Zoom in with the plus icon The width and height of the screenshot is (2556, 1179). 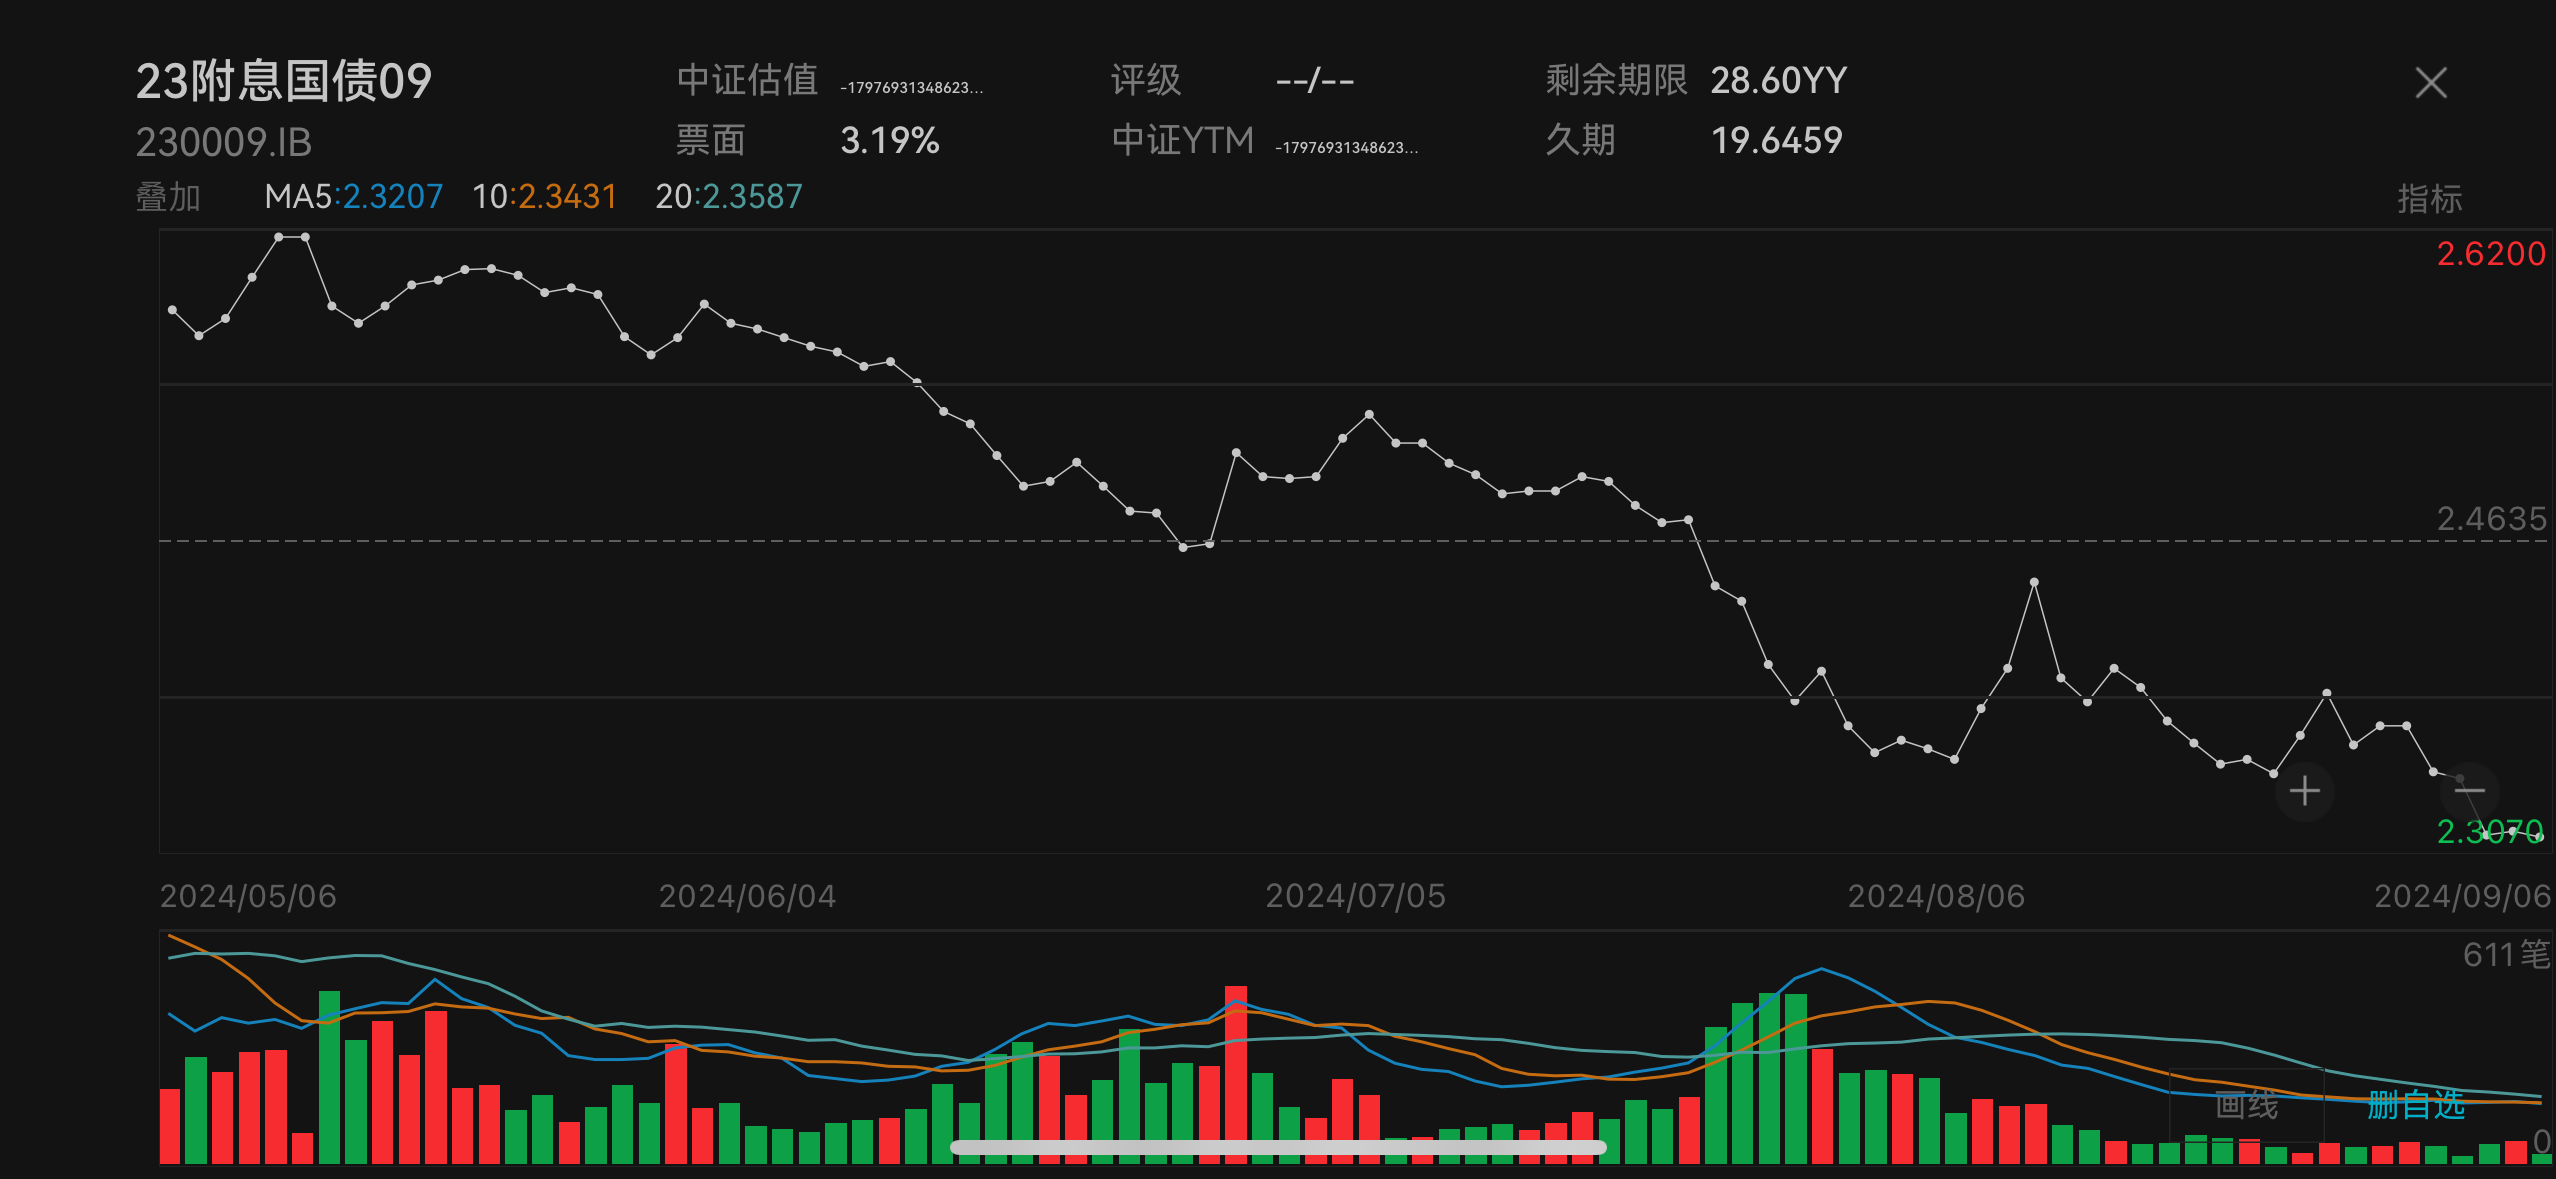coord(2304,791)
